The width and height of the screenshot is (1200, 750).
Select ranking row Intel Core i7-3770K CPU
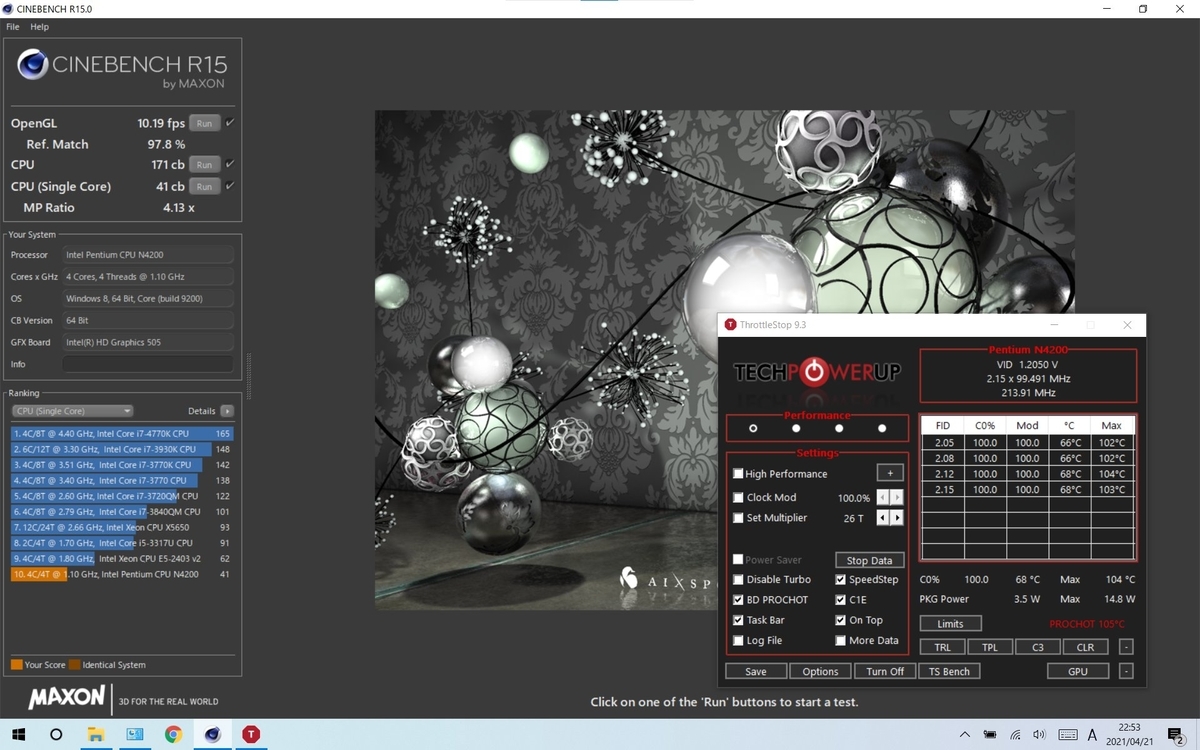point(122,465)
